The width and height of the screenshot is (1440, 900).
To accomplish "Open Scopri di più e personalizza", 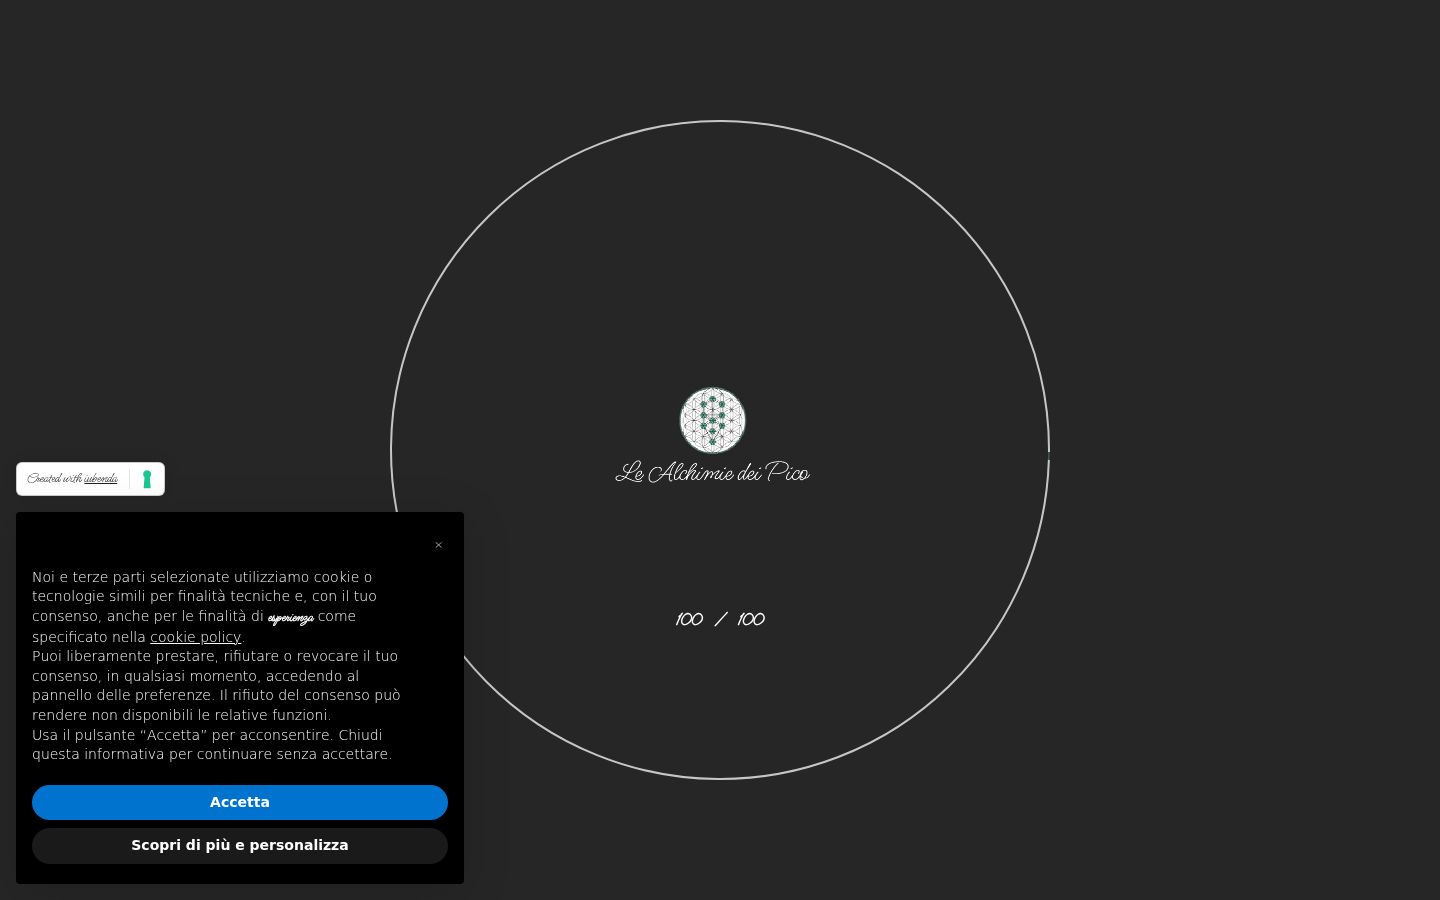I will 240,845.
